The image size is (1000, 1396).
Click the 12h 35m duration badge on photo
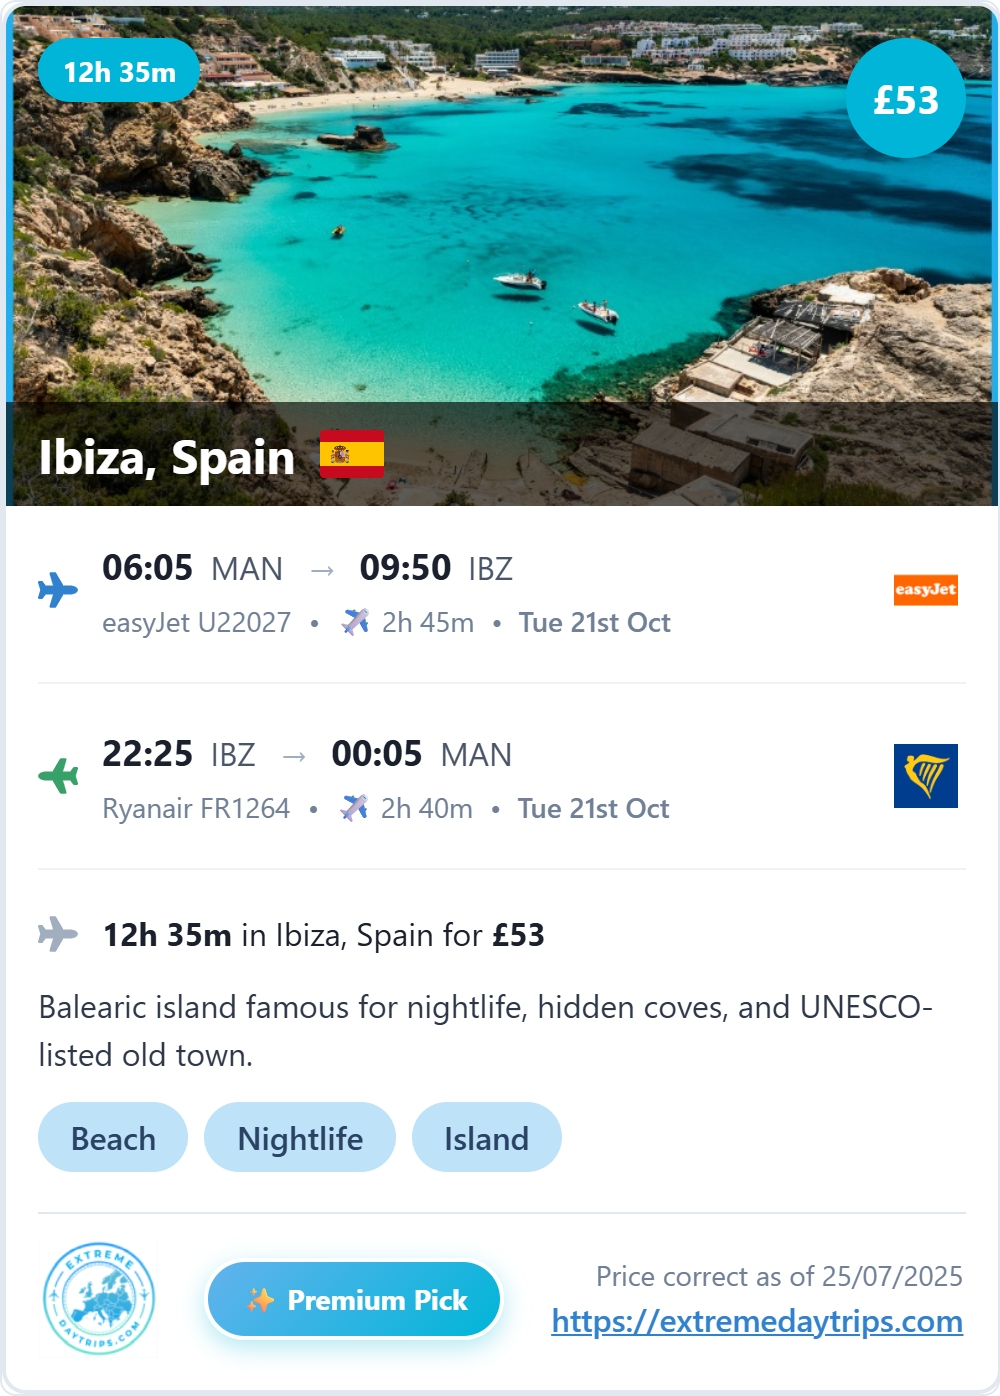tap(119, 72)
